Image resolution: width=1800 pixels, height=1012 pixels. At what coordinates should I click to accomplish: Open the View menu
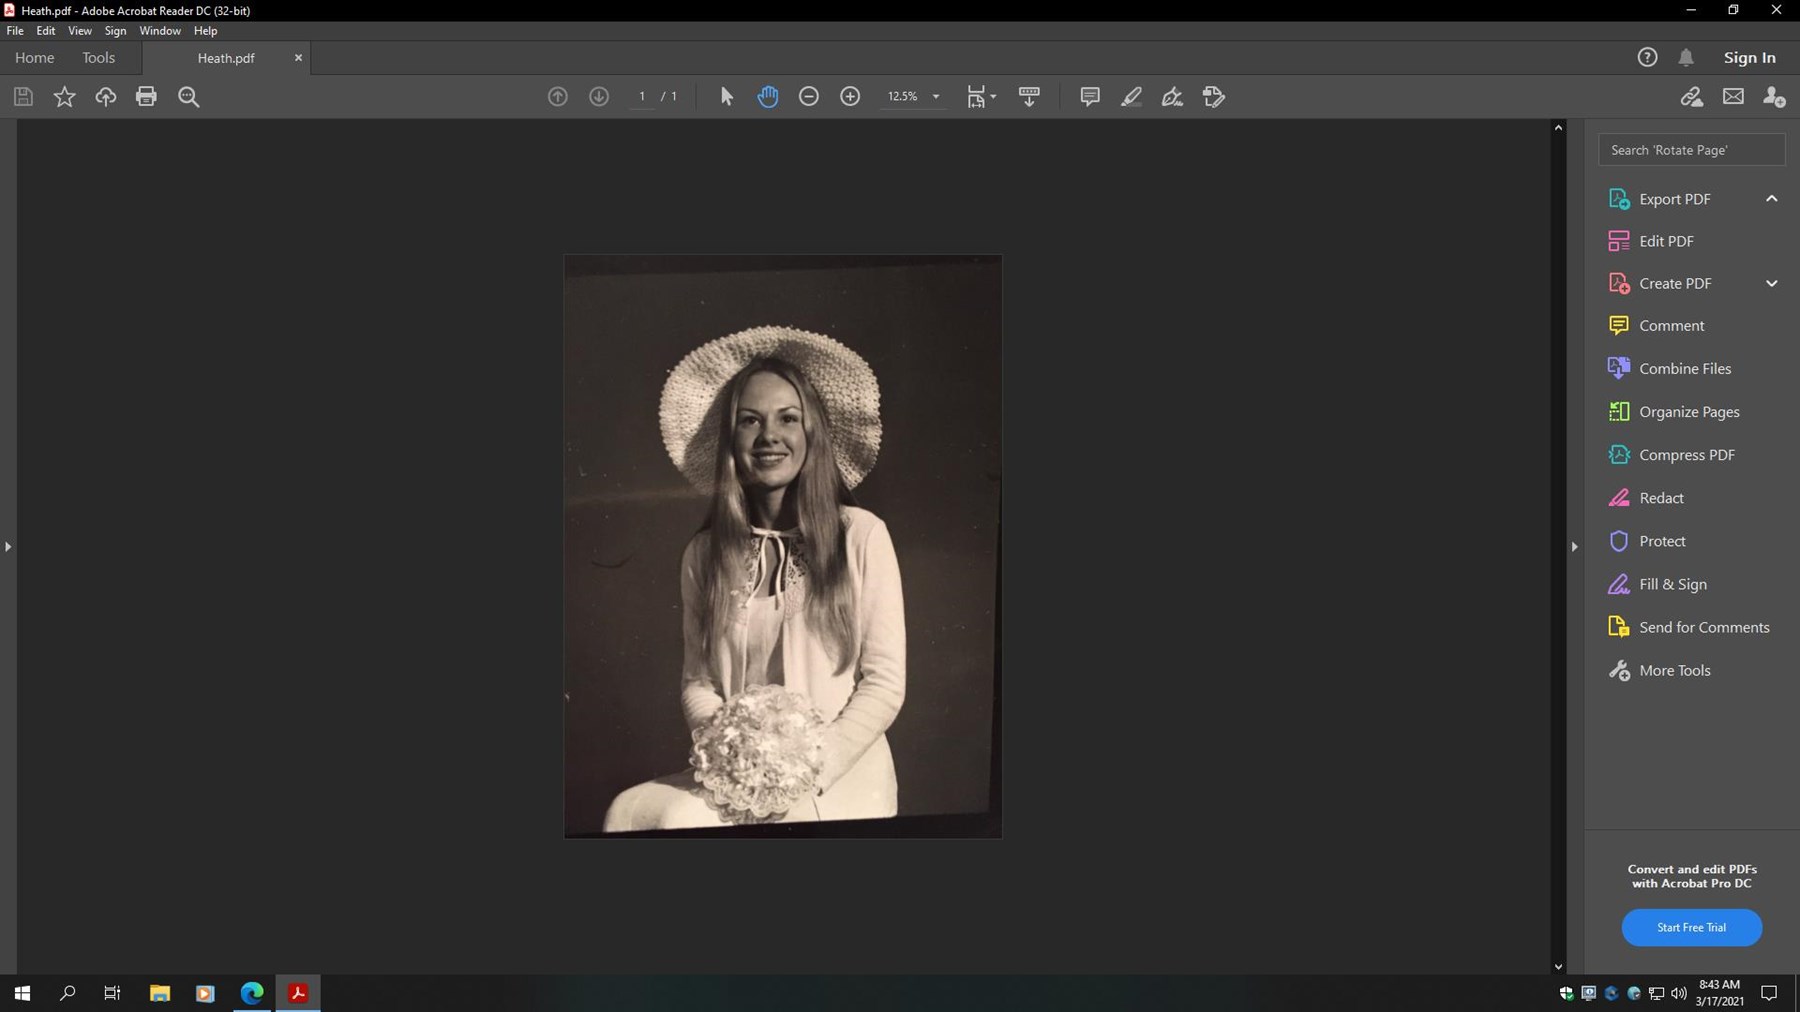click(x=80, y=31)
